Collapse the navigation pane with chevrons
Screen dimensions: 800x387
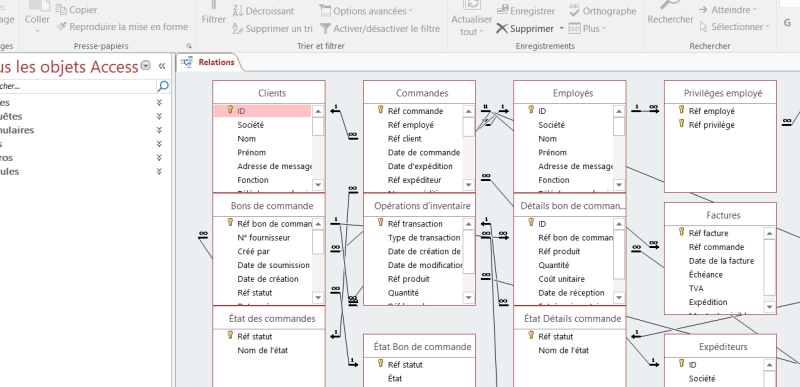[162, 66]
